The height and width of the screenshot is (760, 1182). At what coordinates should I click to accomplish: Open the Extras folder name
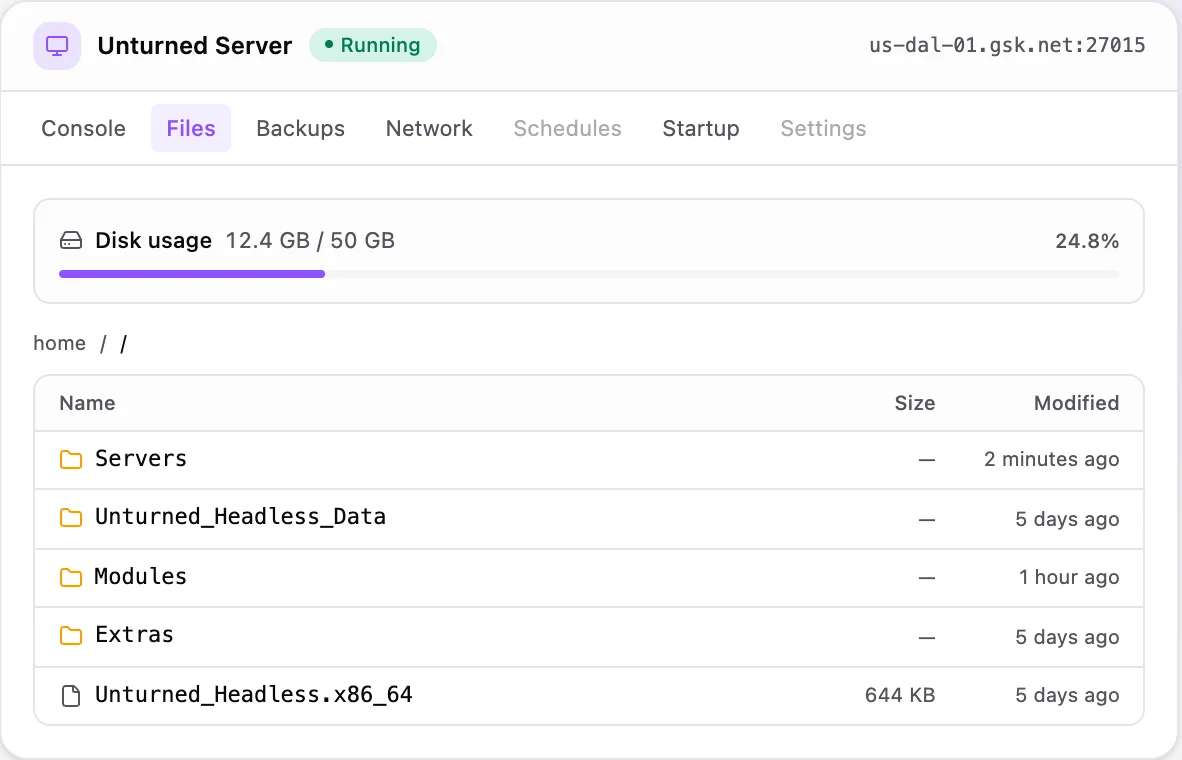[134, 635]
